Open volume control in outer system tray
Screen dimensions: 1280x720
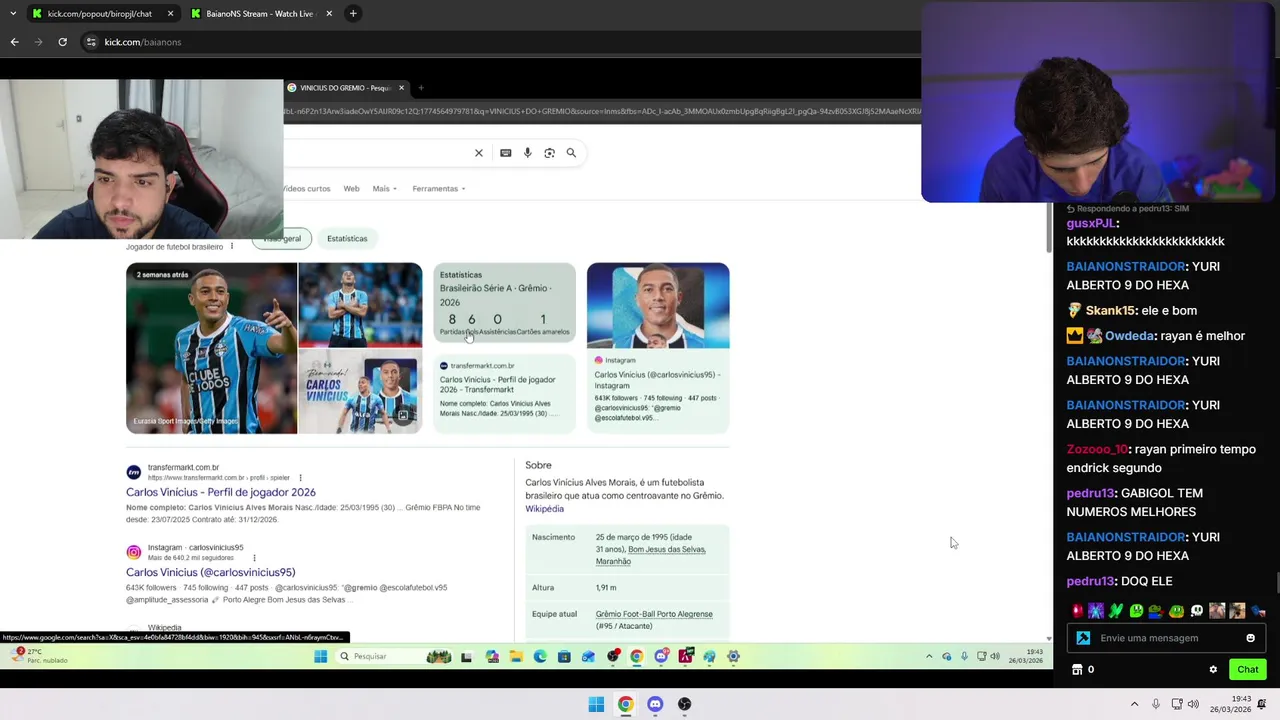click(x=1193, y=704)
